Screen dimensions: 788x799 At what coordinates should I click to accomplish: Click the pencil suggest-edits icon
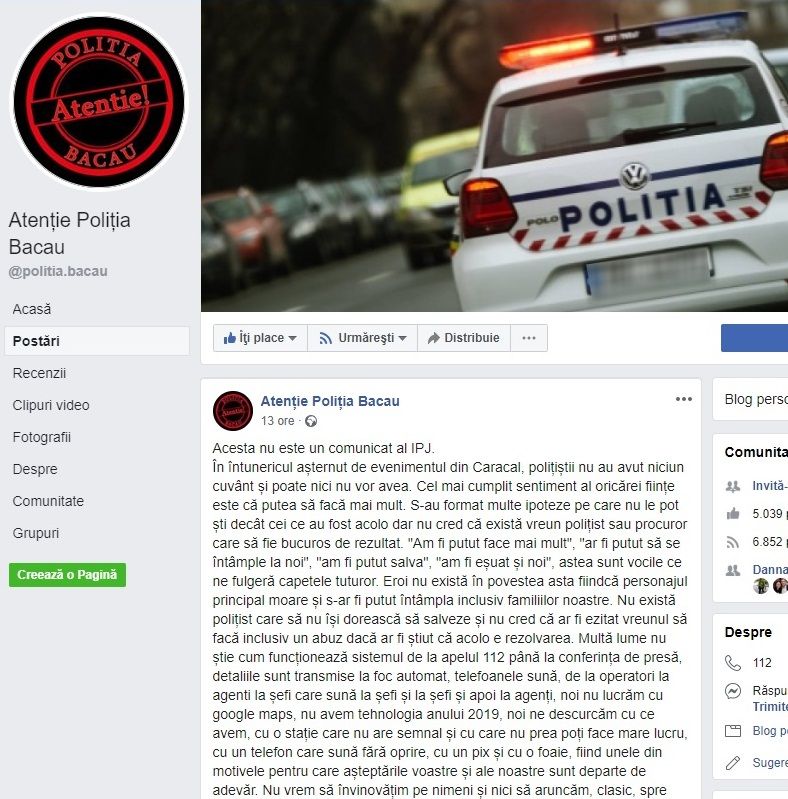(732, 763)
